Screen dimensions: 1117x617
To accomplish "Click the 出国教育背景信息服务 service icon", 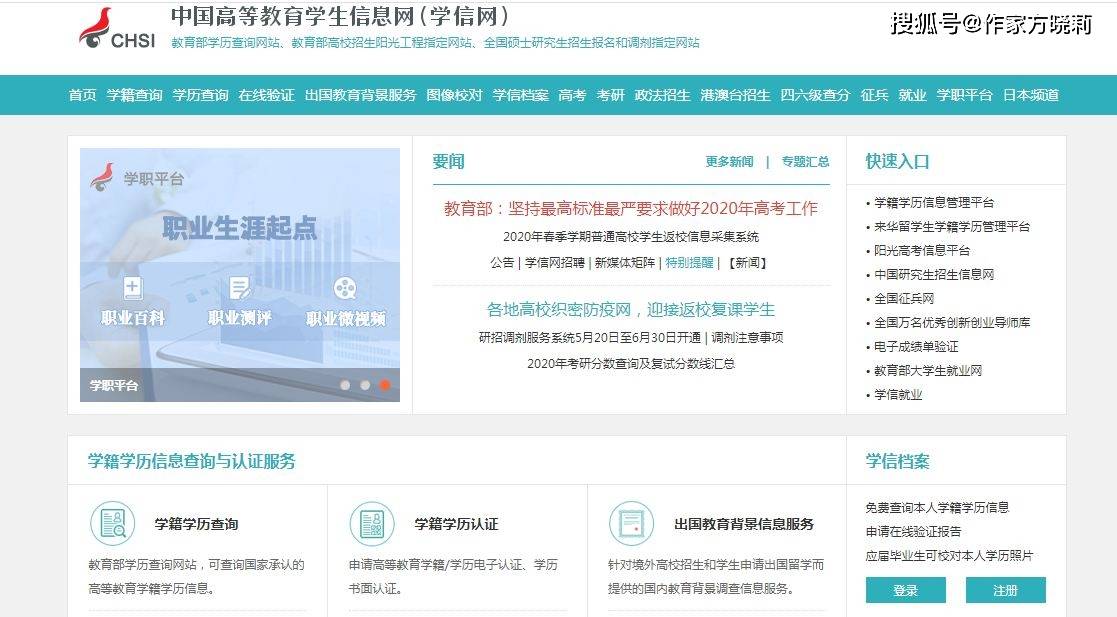I will tap(631, 524).
